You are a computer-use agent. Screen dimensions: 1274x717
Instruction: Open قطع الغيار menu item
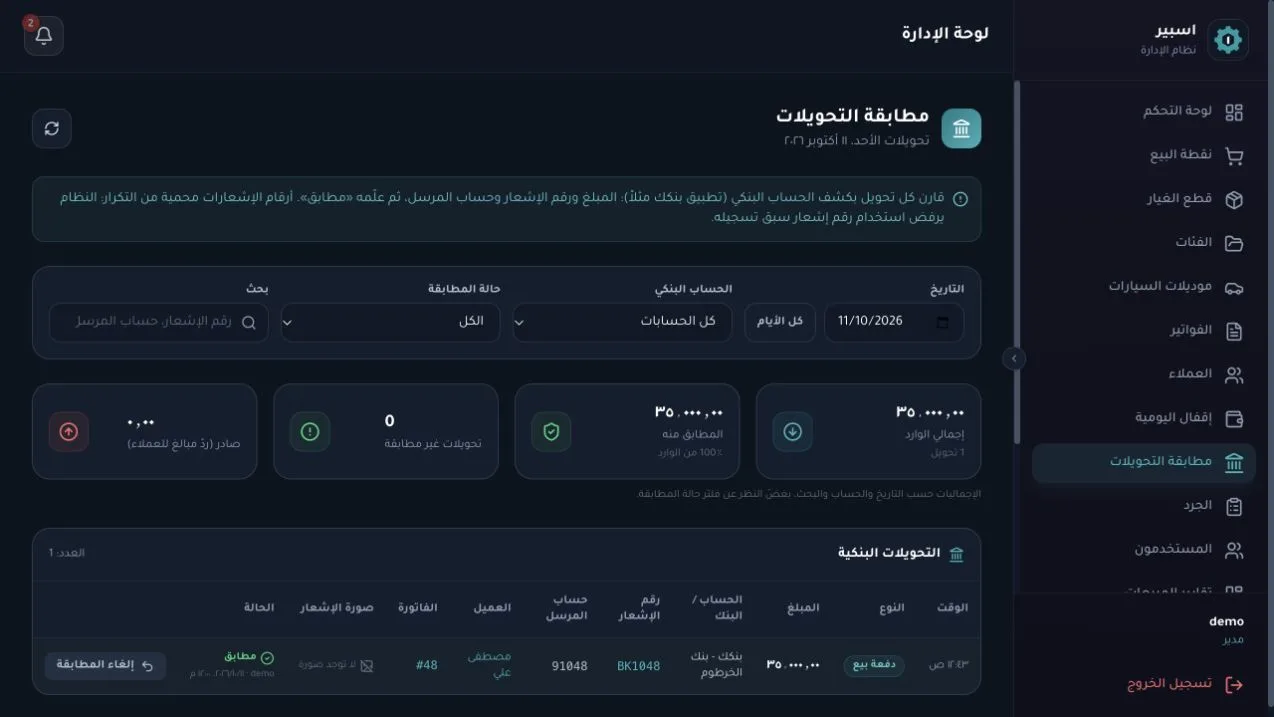(1143, 200)
